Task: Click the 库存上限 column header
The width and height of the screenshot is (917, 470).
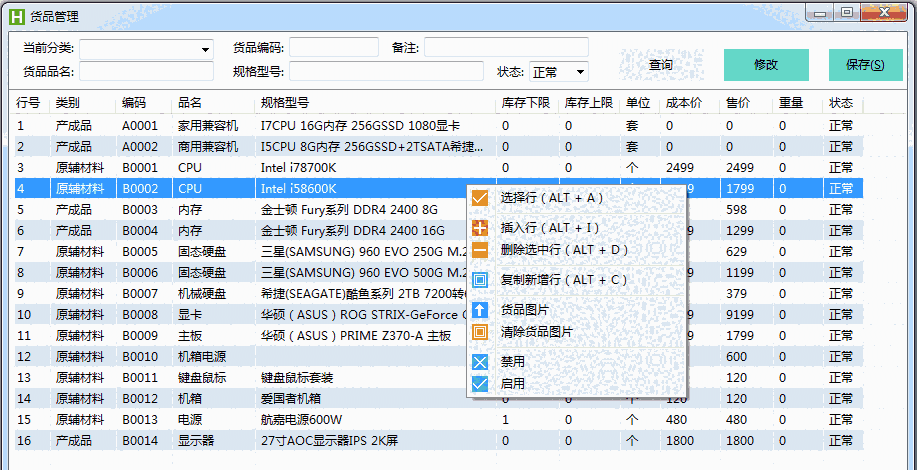Action: 589,103
